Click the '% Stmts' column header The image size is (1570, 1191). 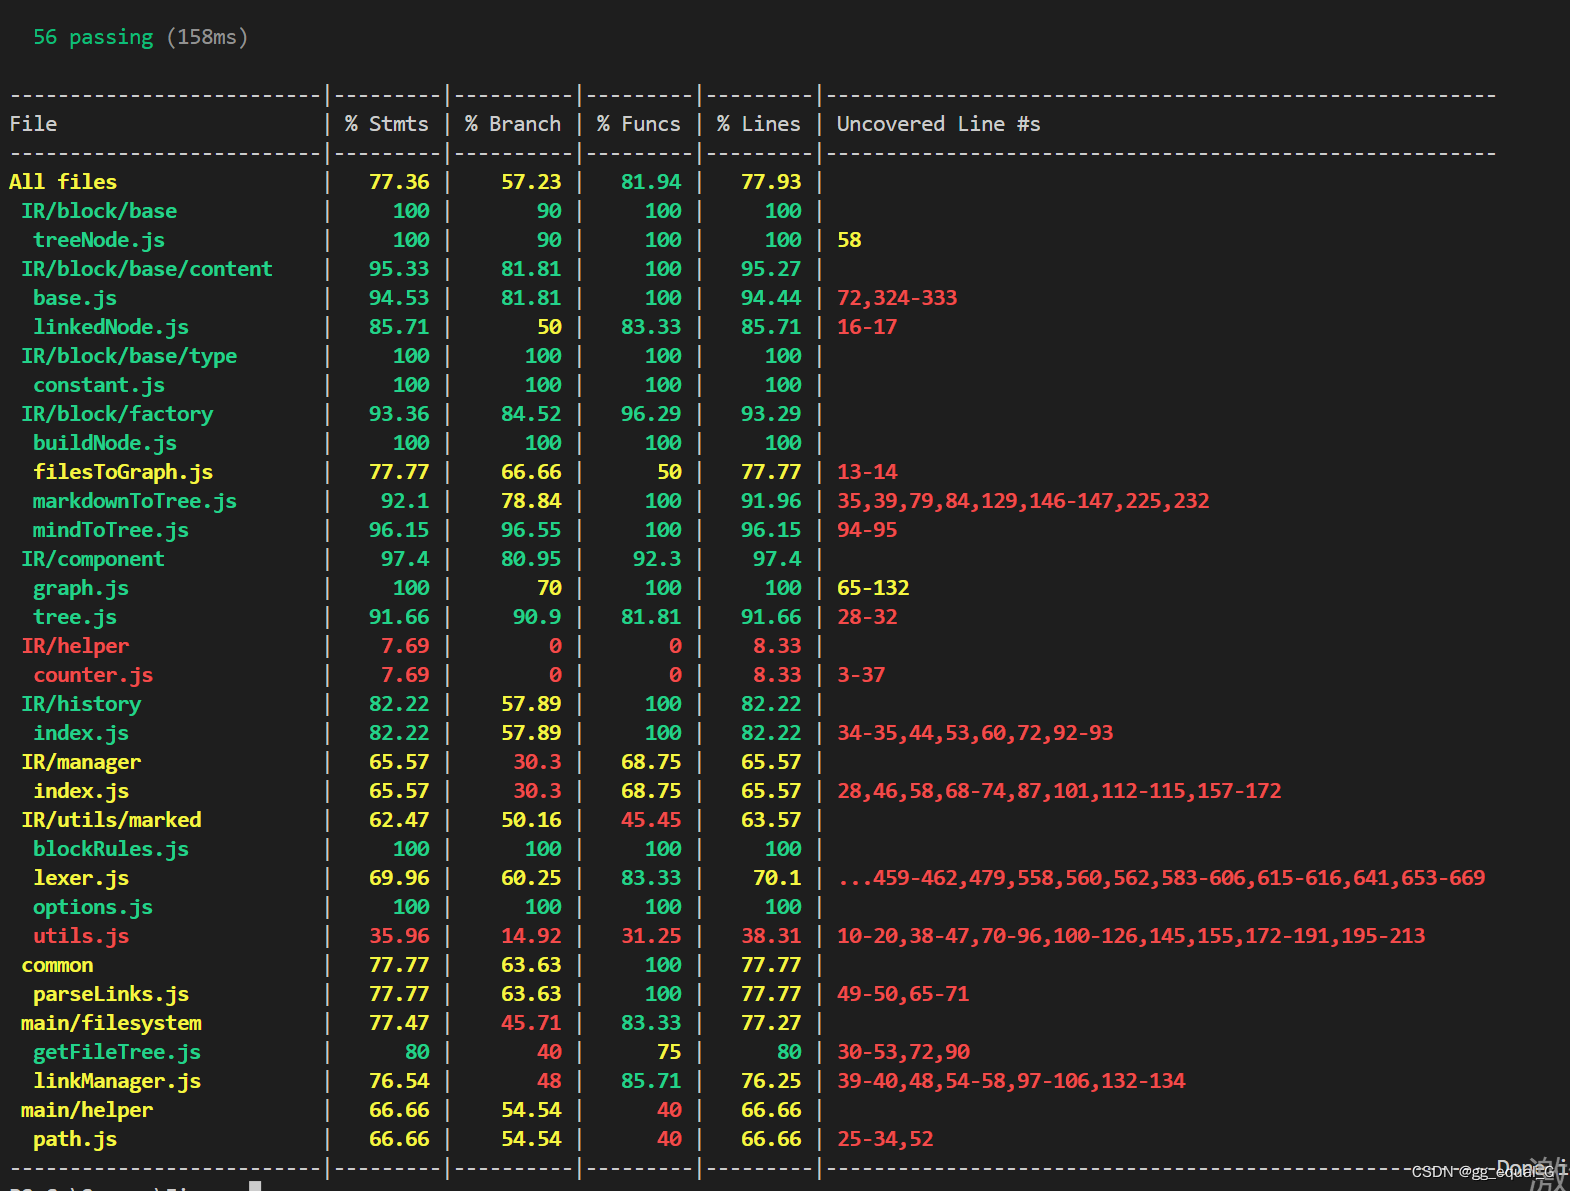[x=387, y=124]
